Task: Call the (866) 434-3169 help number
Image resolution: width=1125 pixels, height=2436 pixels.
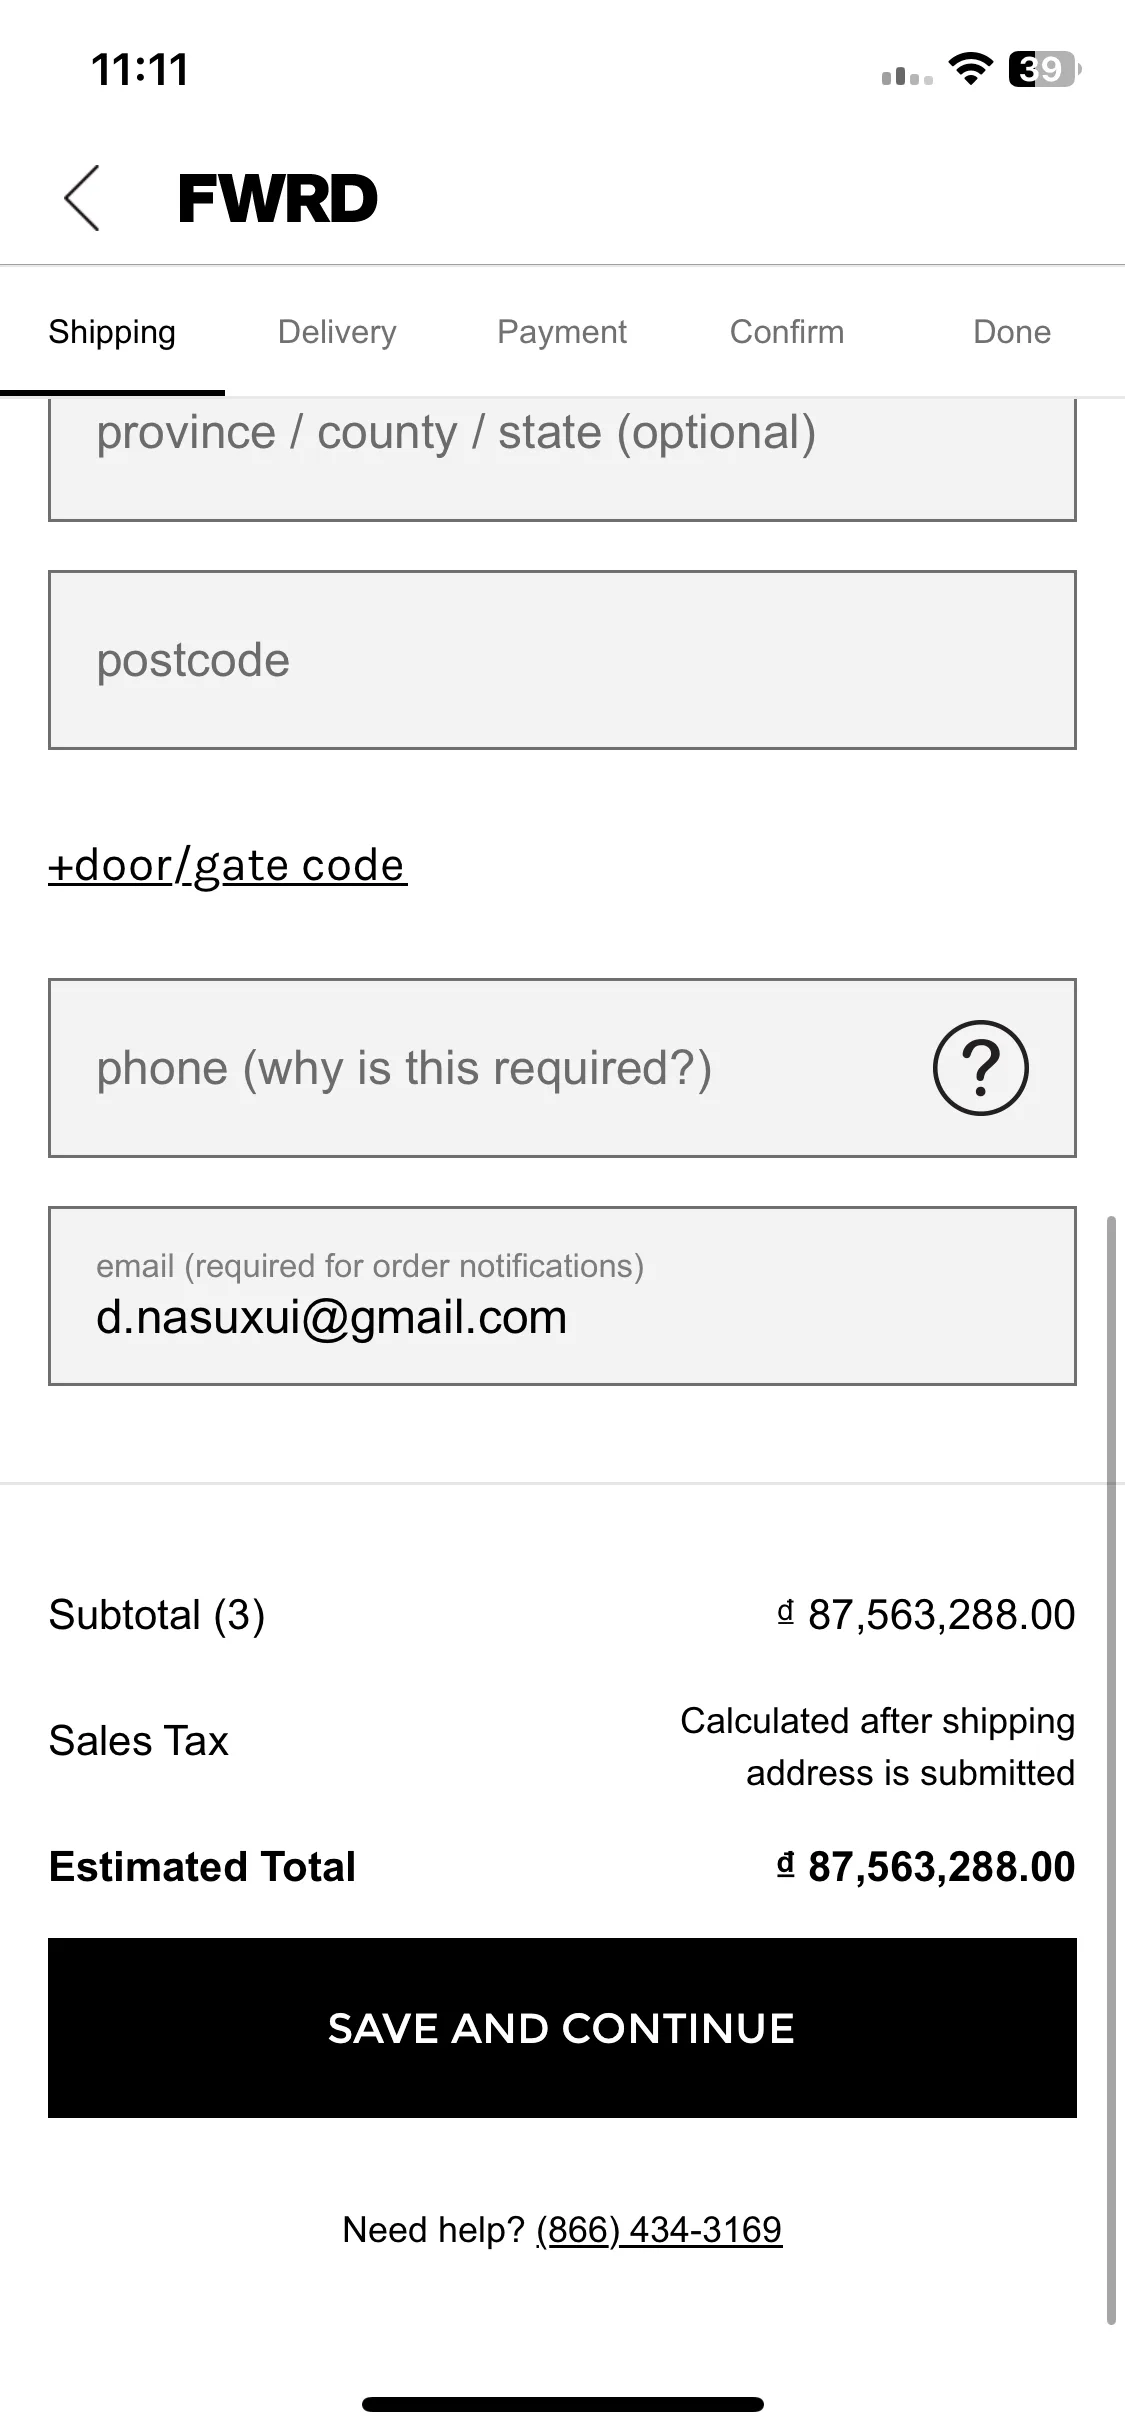Action: pos(659,2230)
